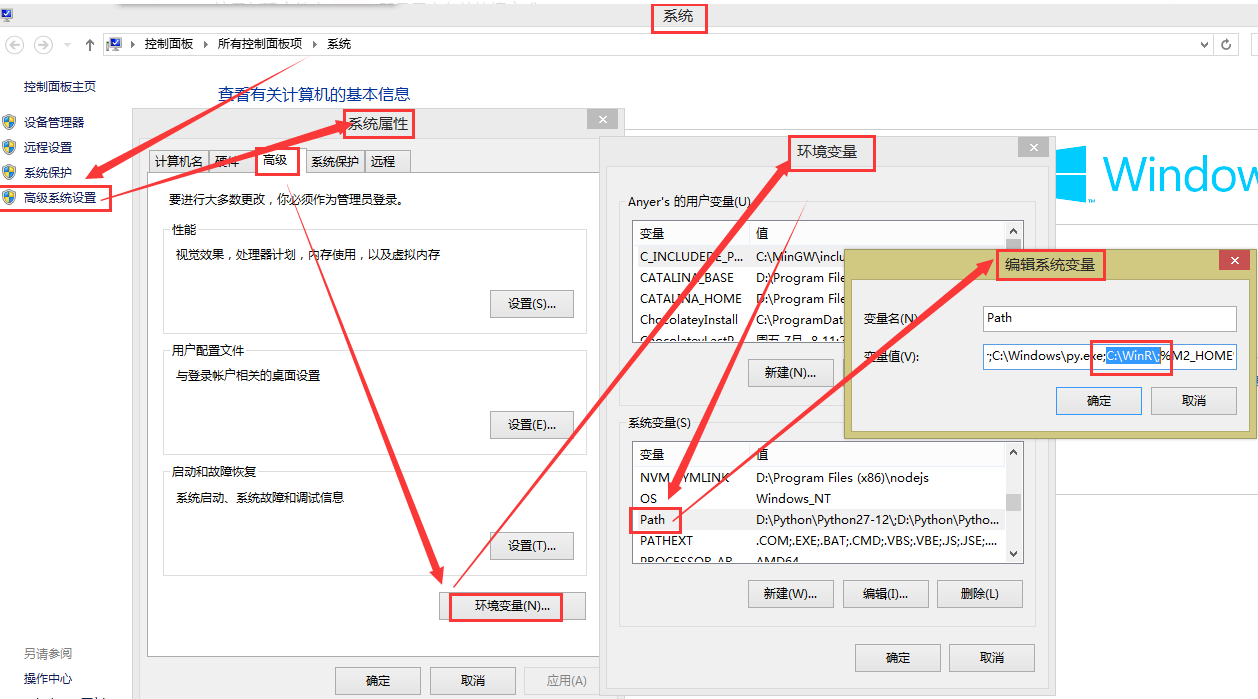Refresh the System control panel page
This screenshot has height=699, width=1258.
point(1227,45)
